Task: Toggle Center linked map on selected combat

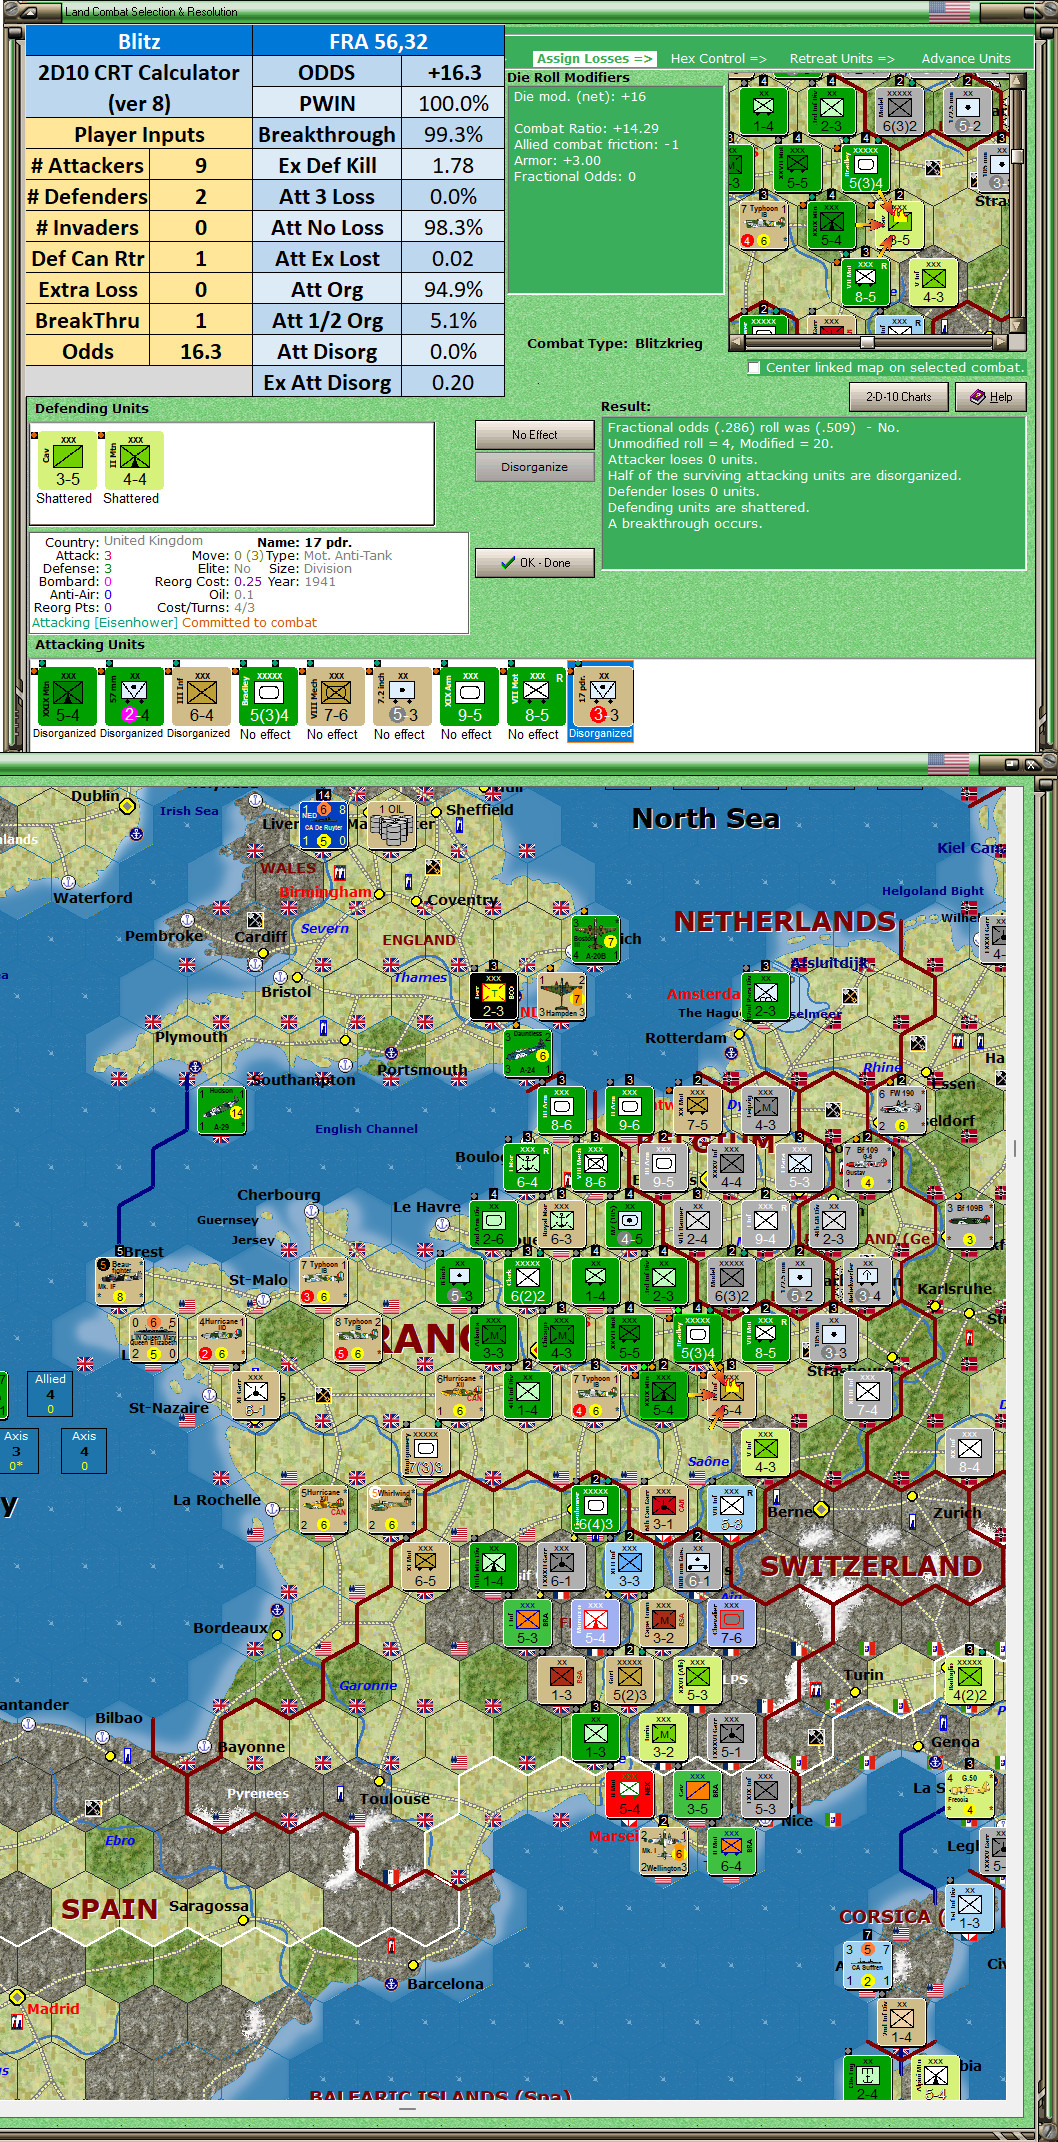Action: click(755, 367)
